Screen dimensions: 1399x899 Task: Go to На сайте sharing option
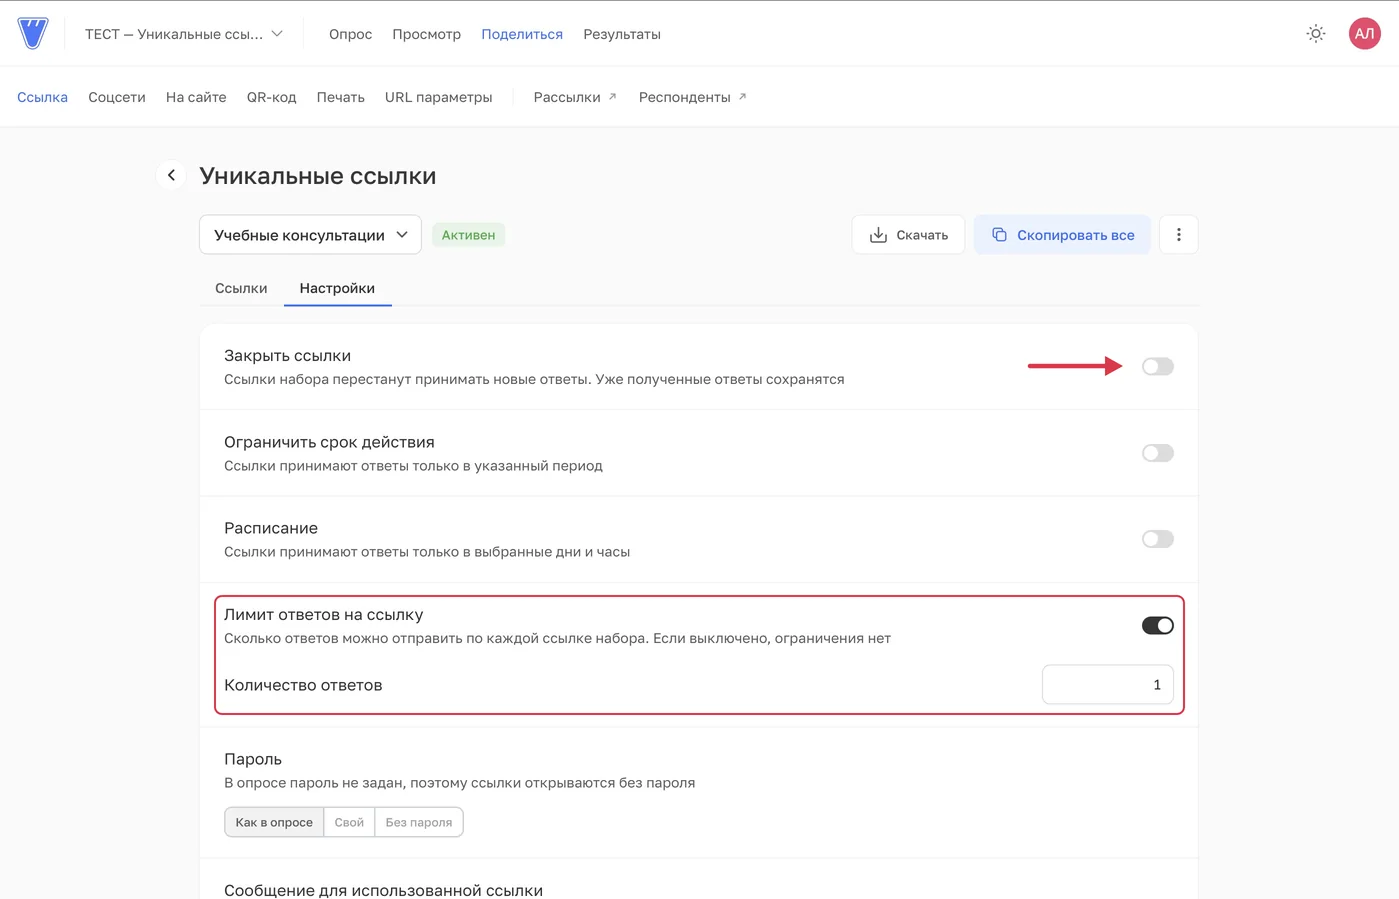coord(196,97)
